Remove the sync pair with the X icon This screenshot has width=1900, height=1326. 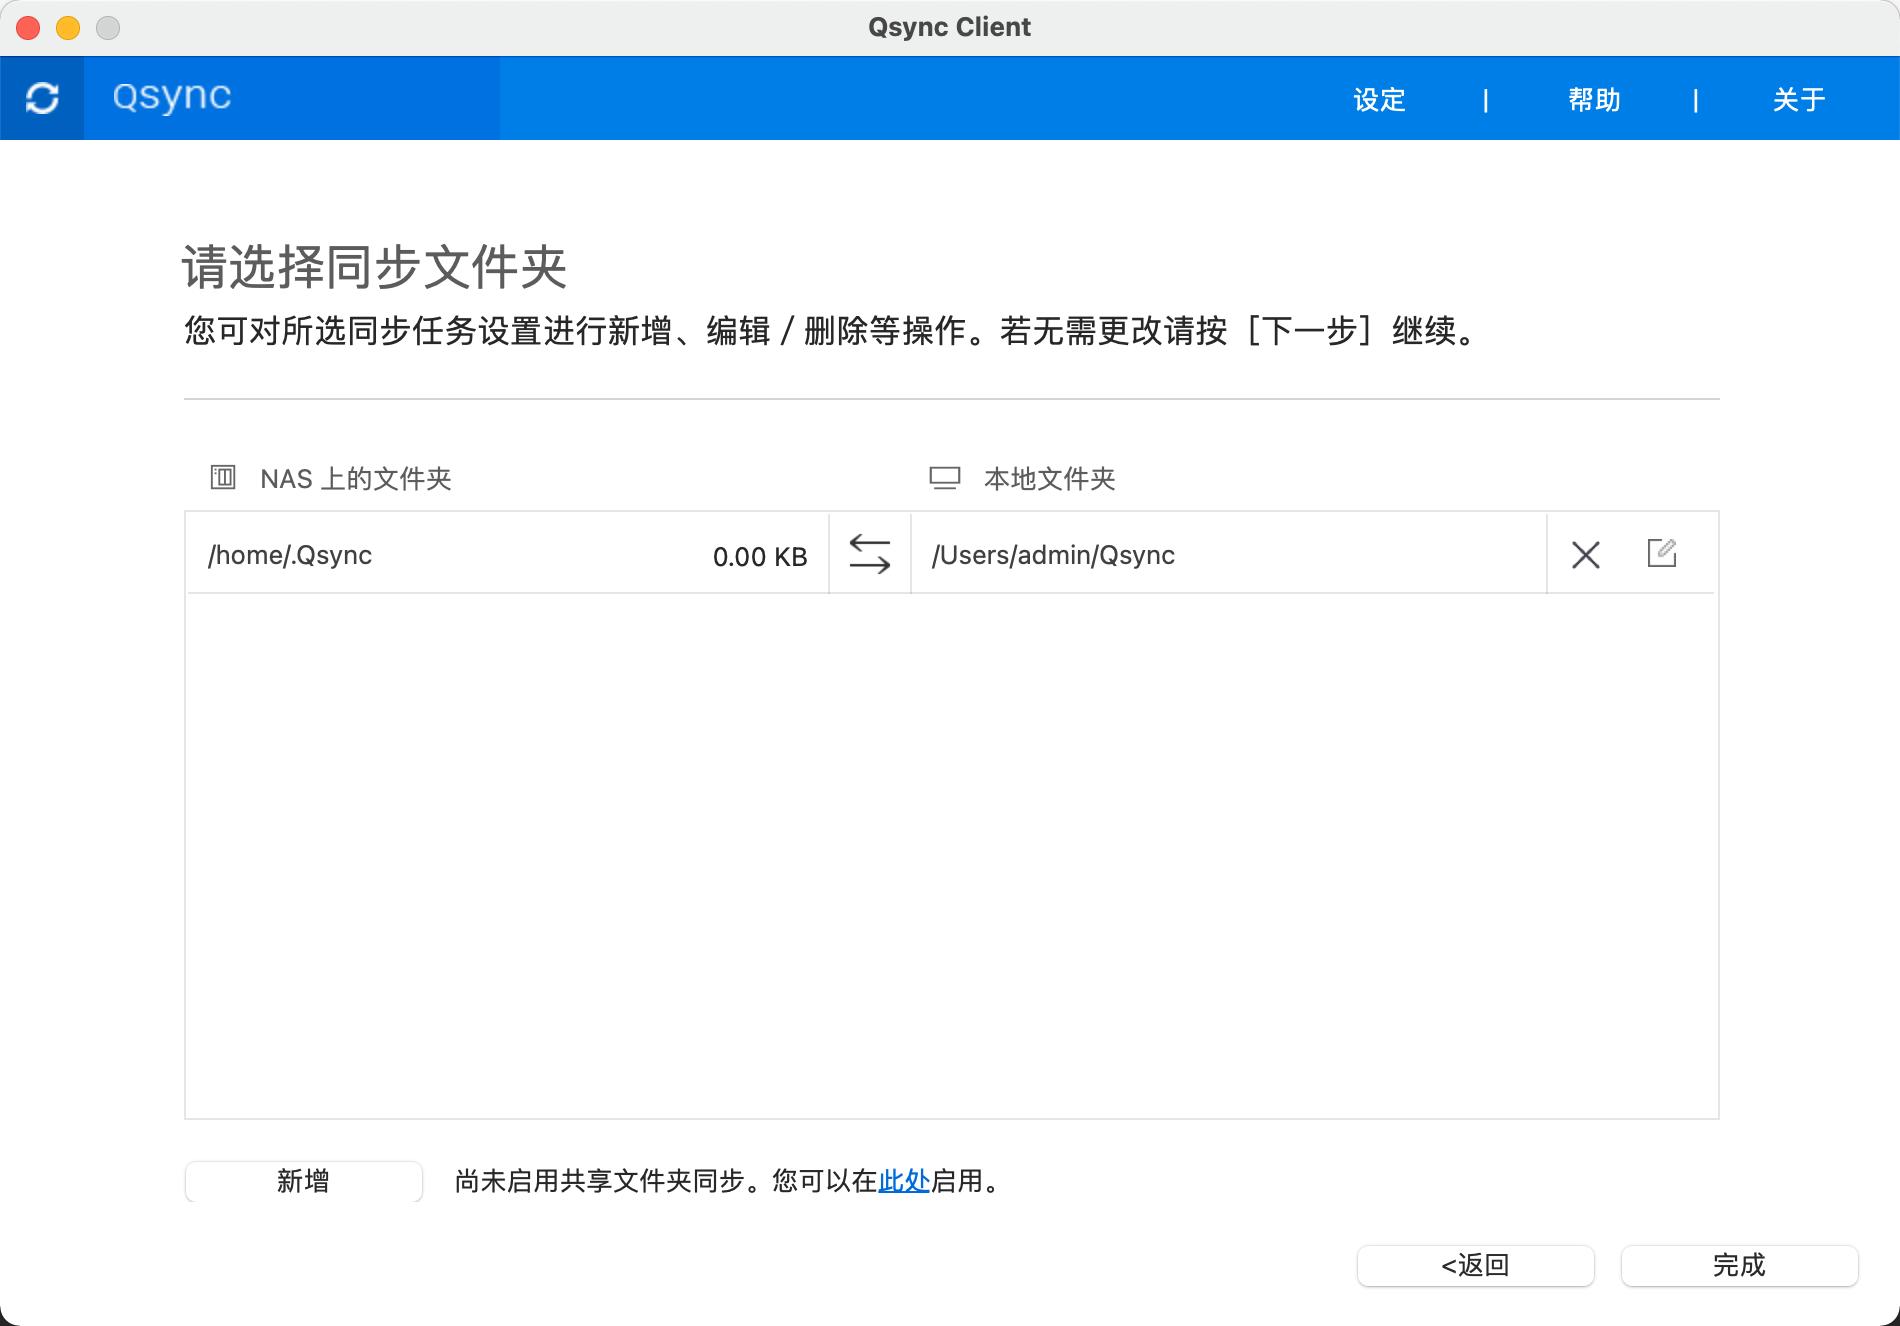point(1585,554)
